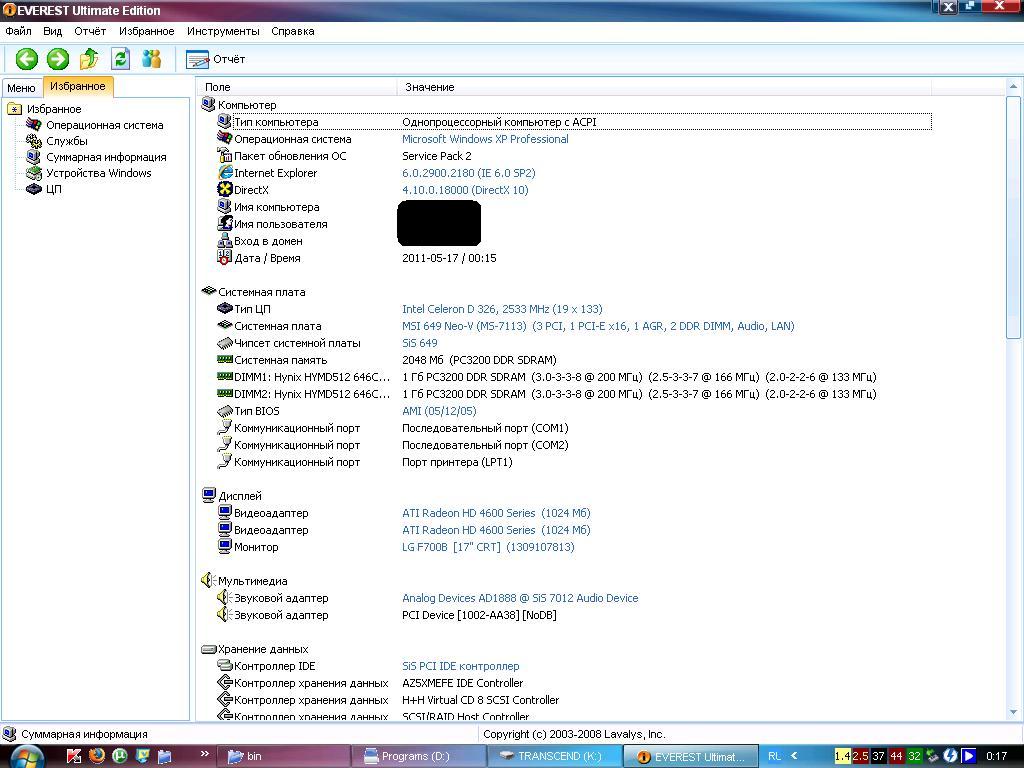Screen dimensions: 1024x768
Task: Select Суммарная информация in the favorites tree
Action: click(106, 157)
